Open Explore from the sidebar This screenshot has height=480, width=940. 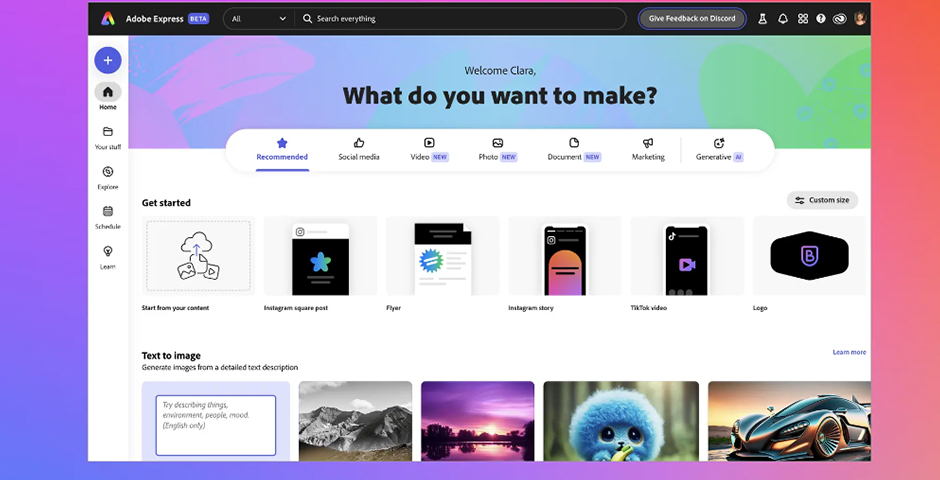108,172
